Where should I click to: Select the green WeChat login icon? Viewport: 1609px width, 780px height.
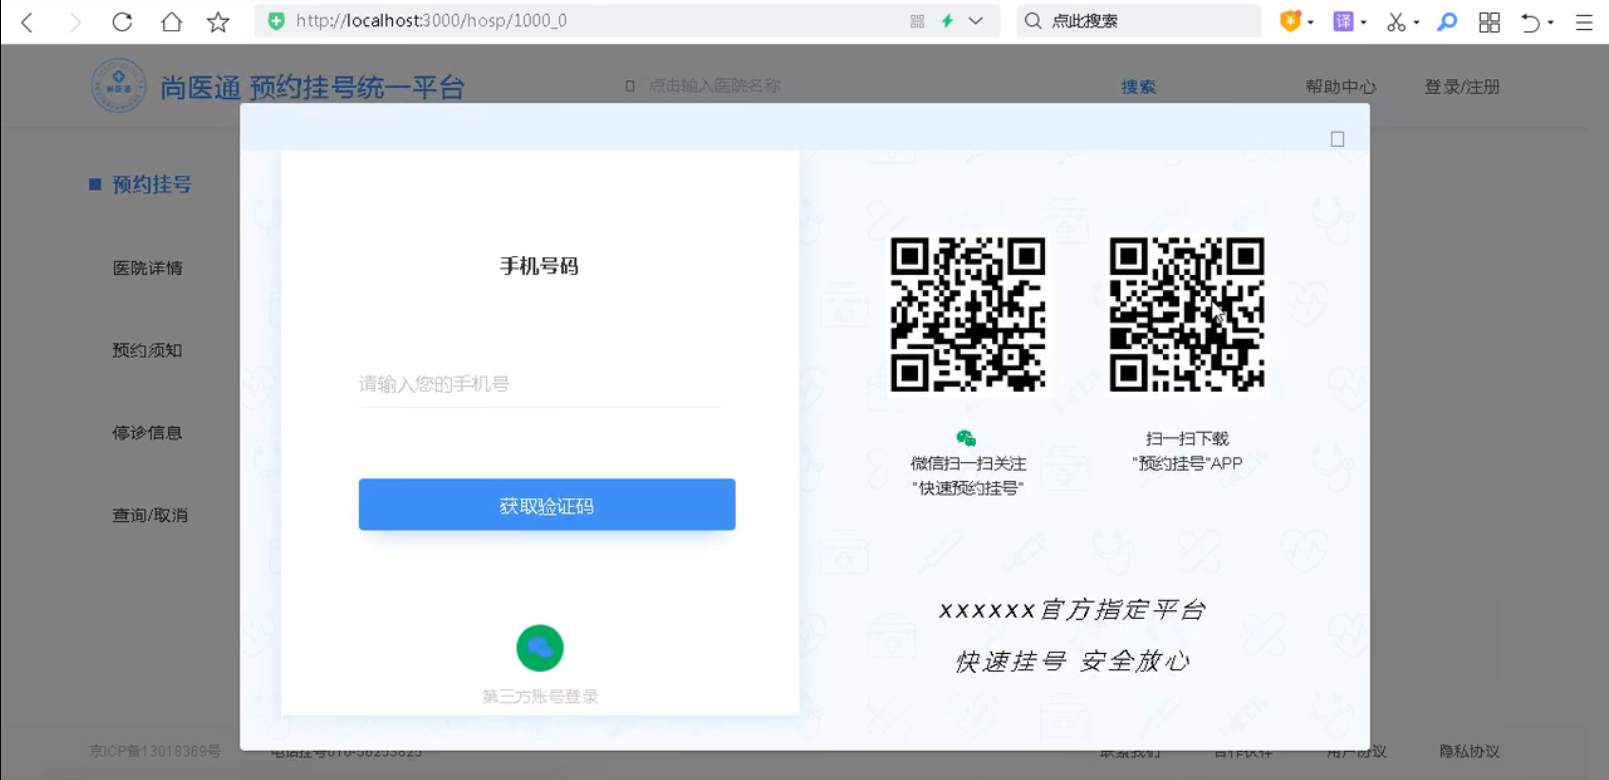540,648
